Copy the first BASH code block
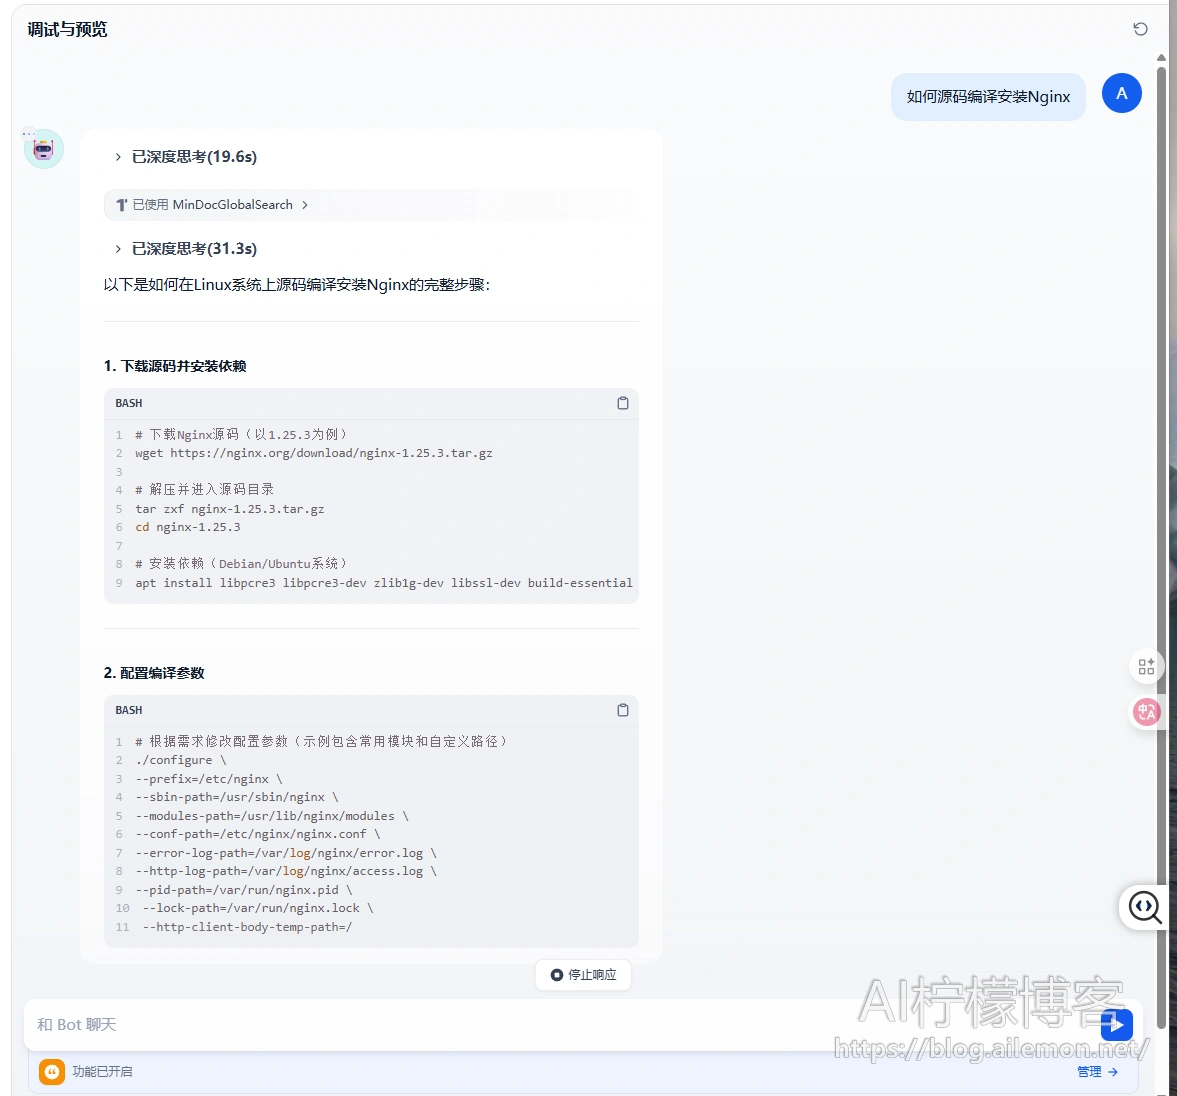The height and width of the screenshot is (1096, 1177). (x=623, y=403)
